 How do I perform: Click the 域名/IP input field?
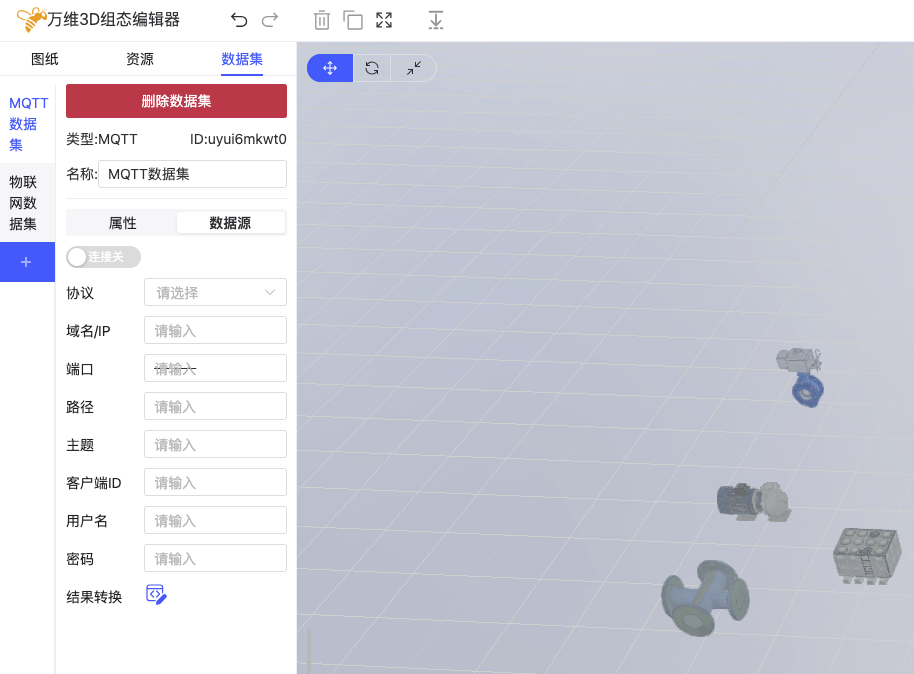(215, 330)
